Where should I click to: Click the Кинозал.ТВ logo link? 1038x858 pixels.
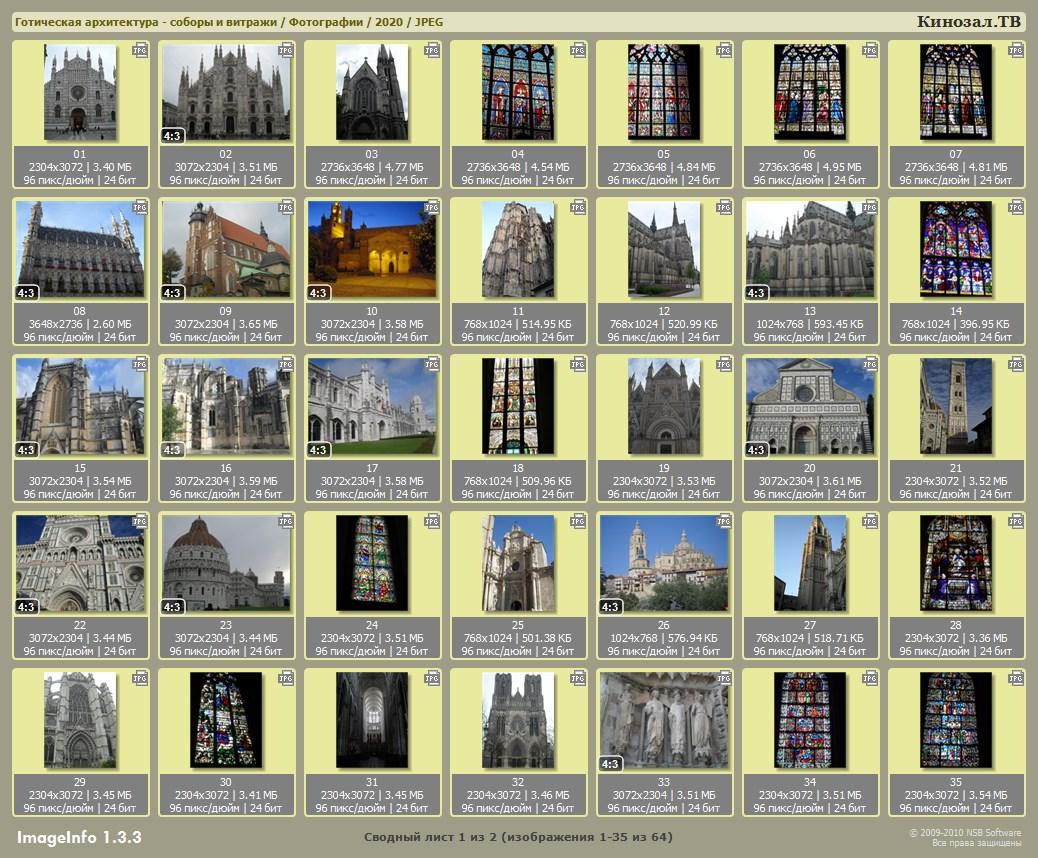(969, 22)
